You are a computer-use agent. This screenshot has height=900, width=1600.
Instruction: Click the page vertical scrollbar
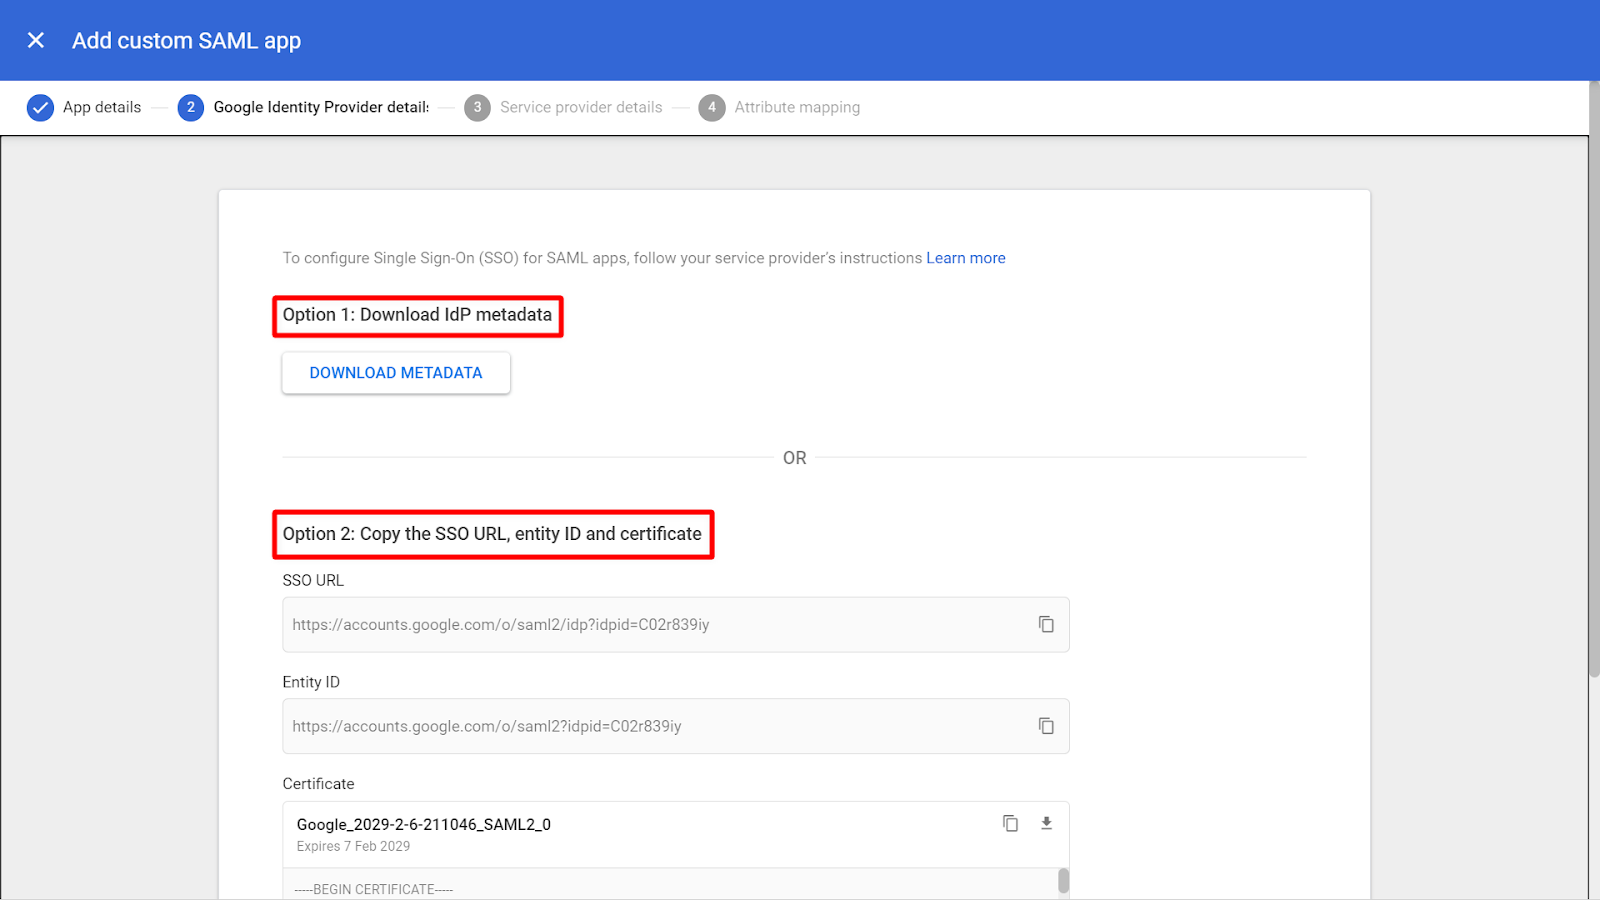click(x=1594, y=380)
